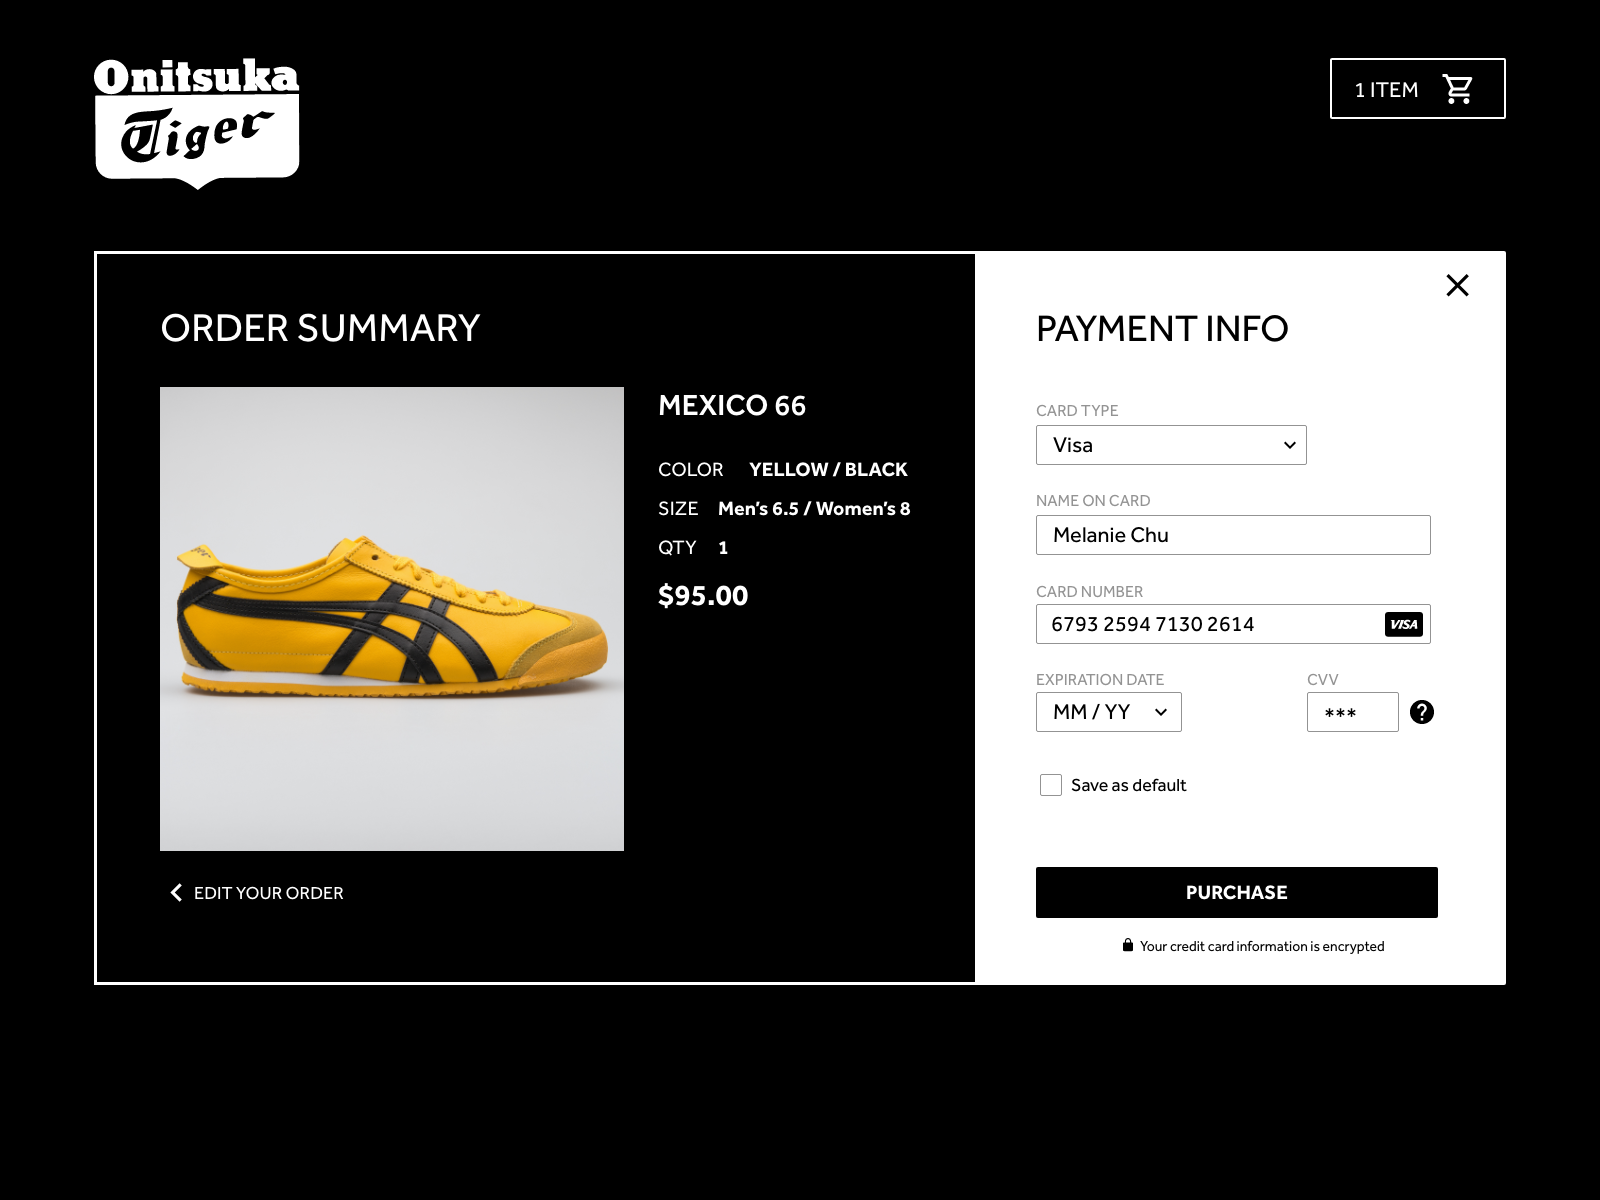1600x1200 pixels.
Task: Click Edit Your Order link
Action: (267, 892)
